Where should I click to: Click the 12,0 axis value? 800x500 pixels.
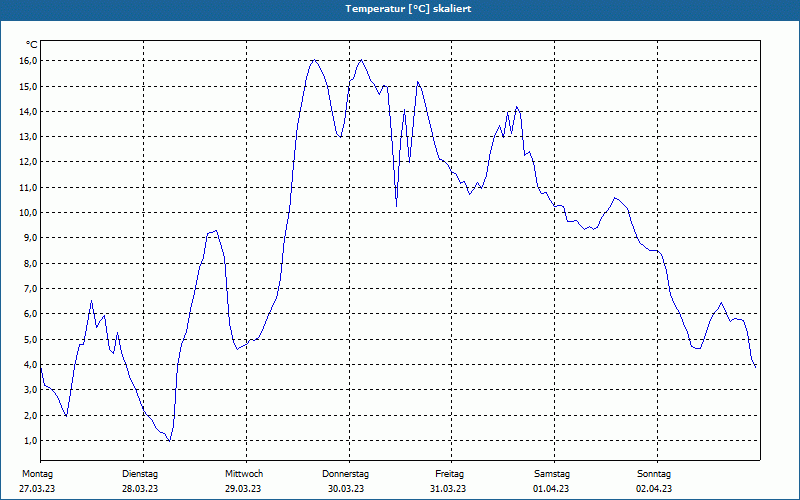[27, 162]
